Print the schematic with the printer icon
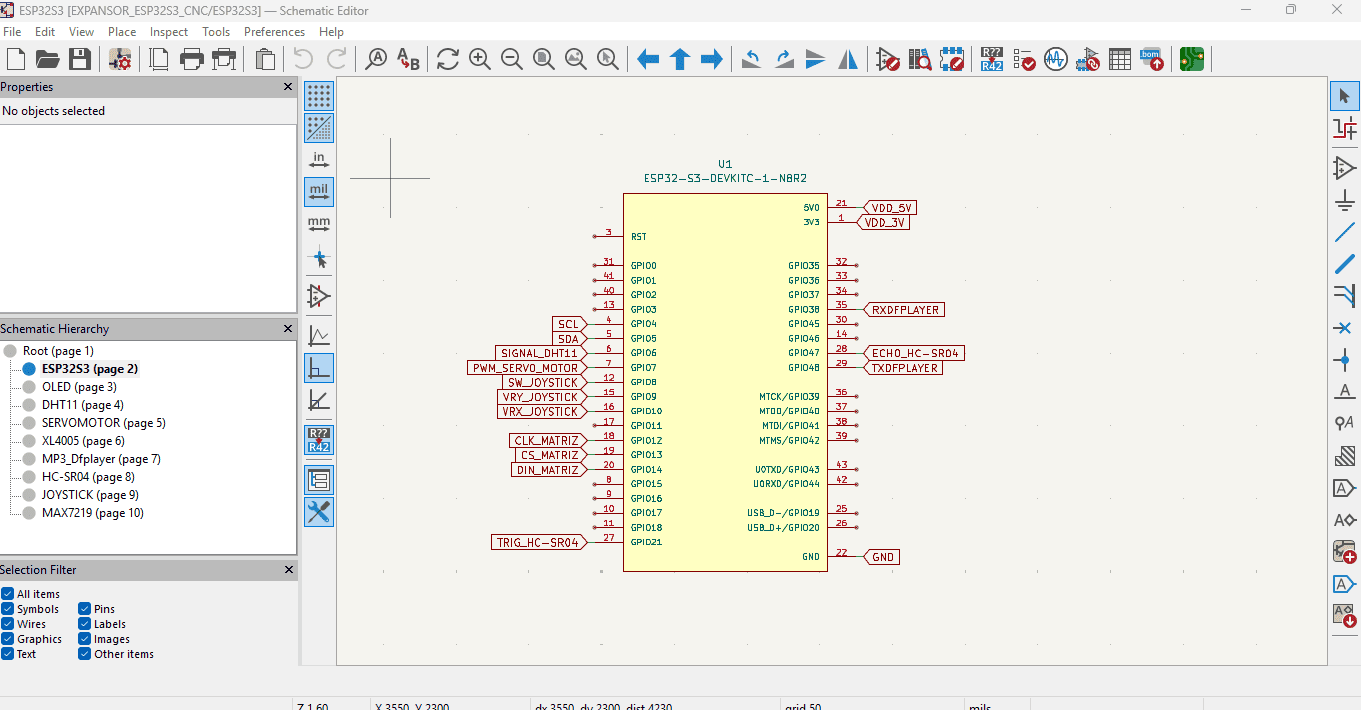 tap(191, 59)
